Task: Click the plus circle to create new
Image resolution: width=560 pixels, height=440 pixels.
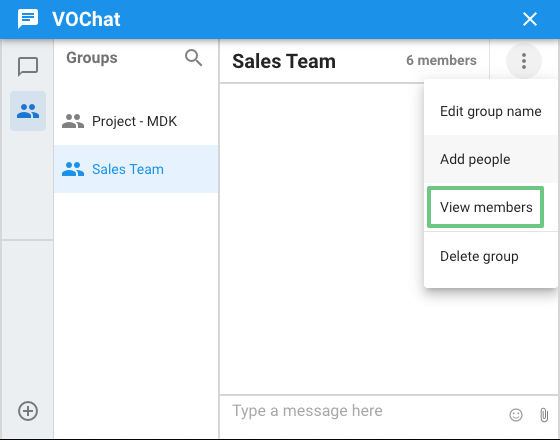Action: 28,411
